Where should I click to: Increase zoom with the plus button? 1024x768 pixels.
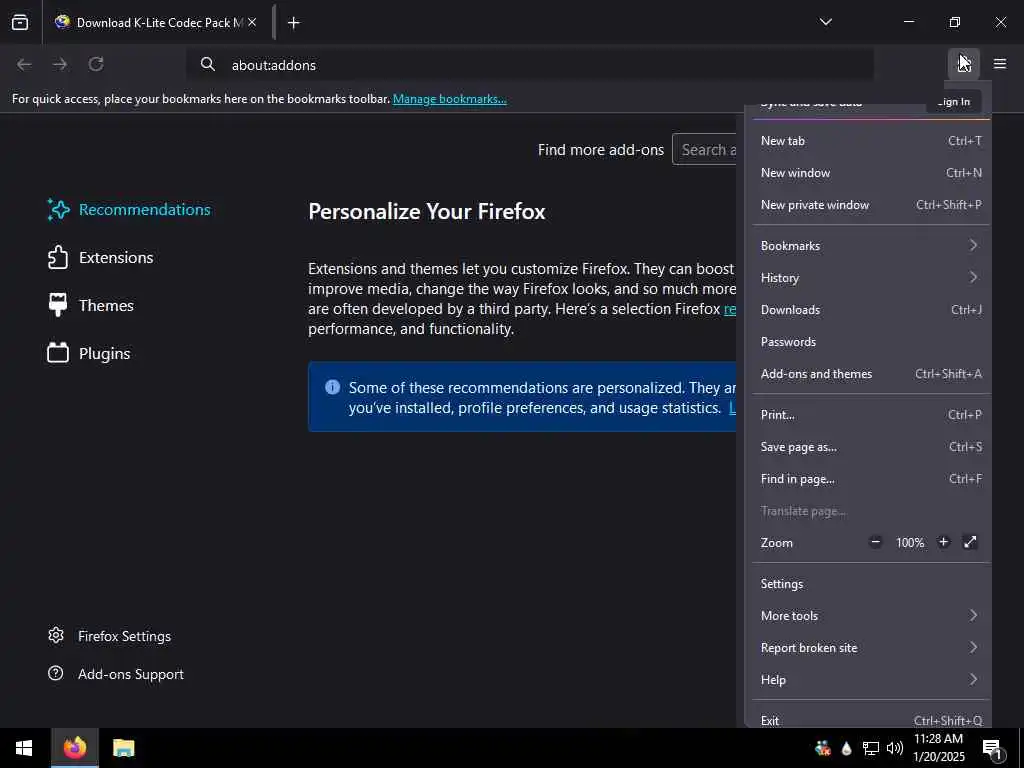pyautogui.click(x=943, y=542)
